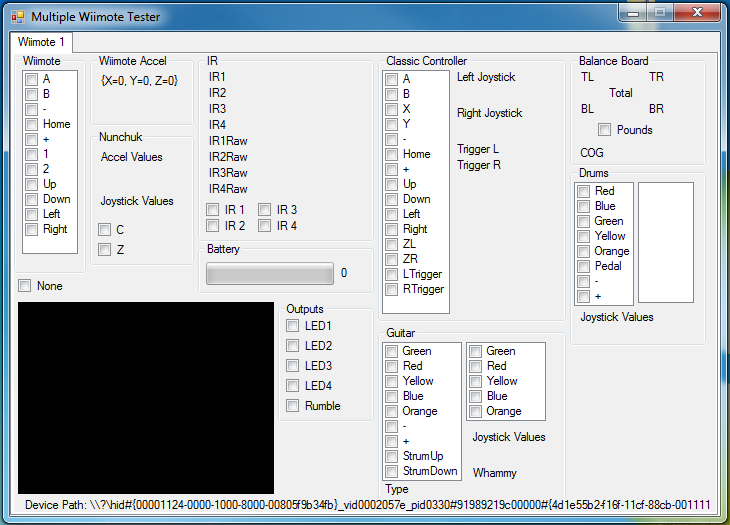Tick the Wiimote 2 button checkbox
Viewport: 730px width, 525px height.
(31, 169)
